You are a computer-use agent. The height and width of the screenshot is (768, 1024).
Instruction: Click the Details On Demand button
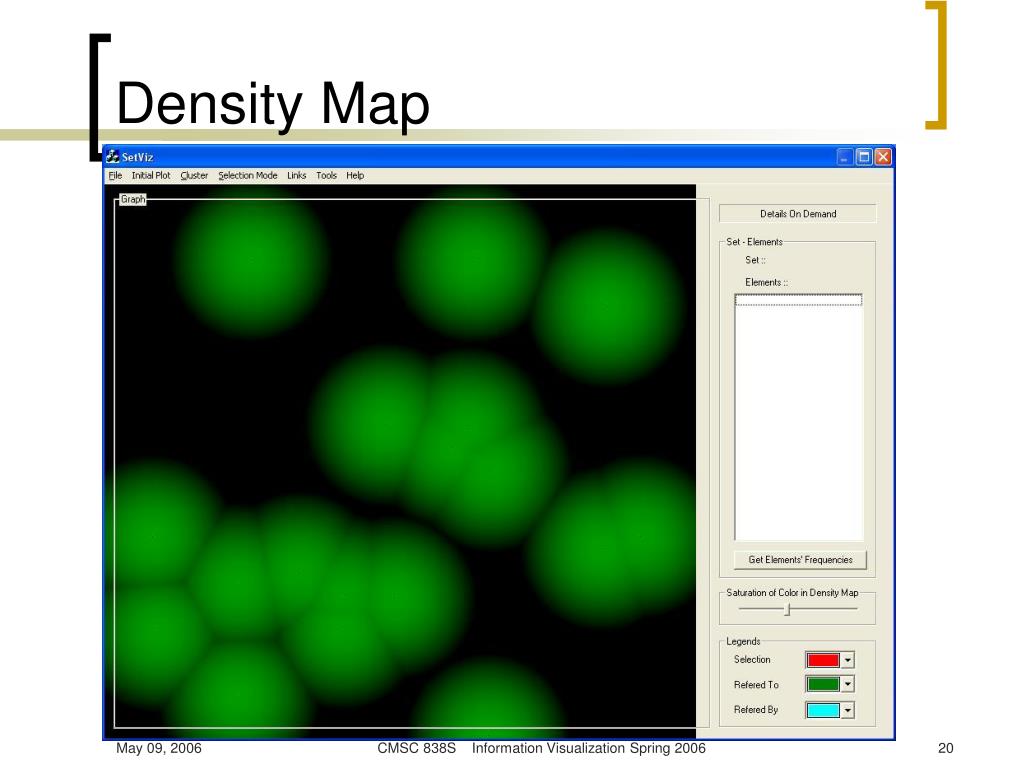(797, 214)
